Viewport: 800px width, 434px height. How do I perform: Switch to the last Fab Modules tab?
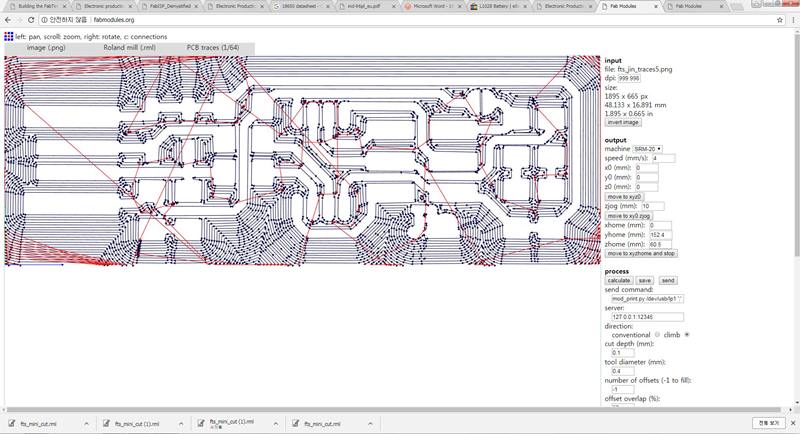(695, 7)
